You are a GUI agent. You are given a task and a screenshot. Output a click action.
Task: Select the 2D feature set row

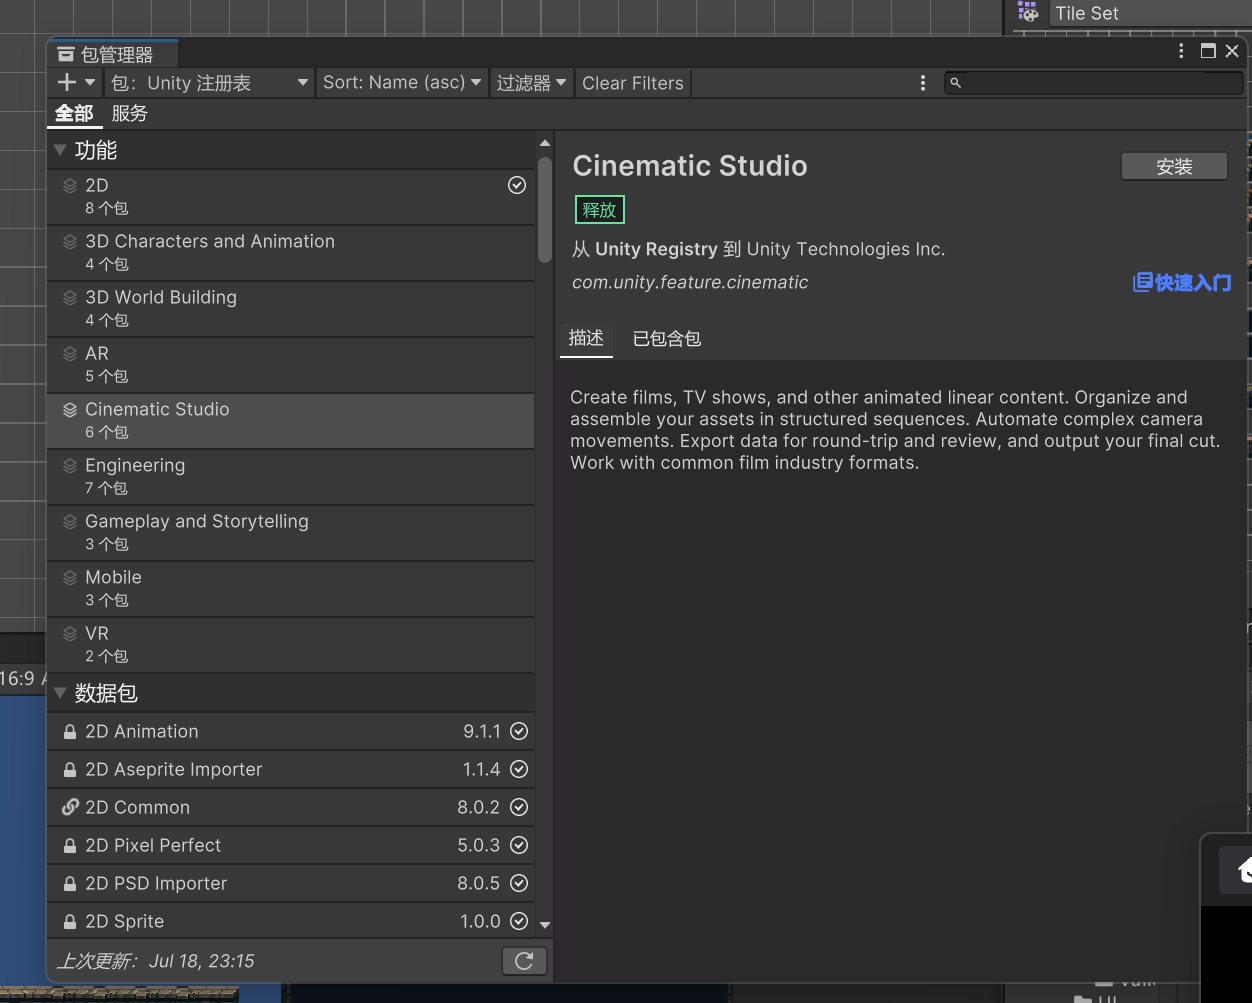290,196
